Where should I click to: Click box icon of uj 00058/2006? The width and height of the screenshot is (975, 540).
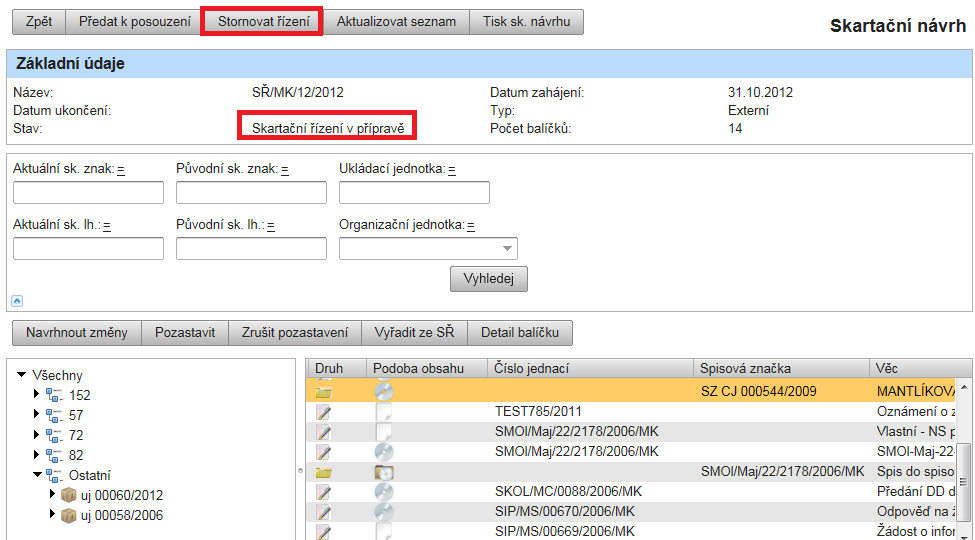pos(68,515)
